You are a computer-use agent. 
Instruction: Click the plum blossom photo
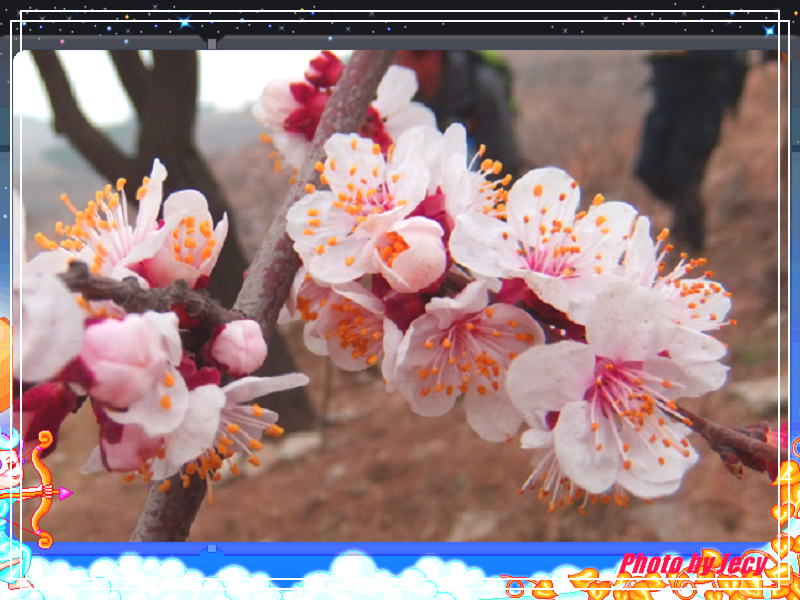pyautogui.click(x=400, y=295)
